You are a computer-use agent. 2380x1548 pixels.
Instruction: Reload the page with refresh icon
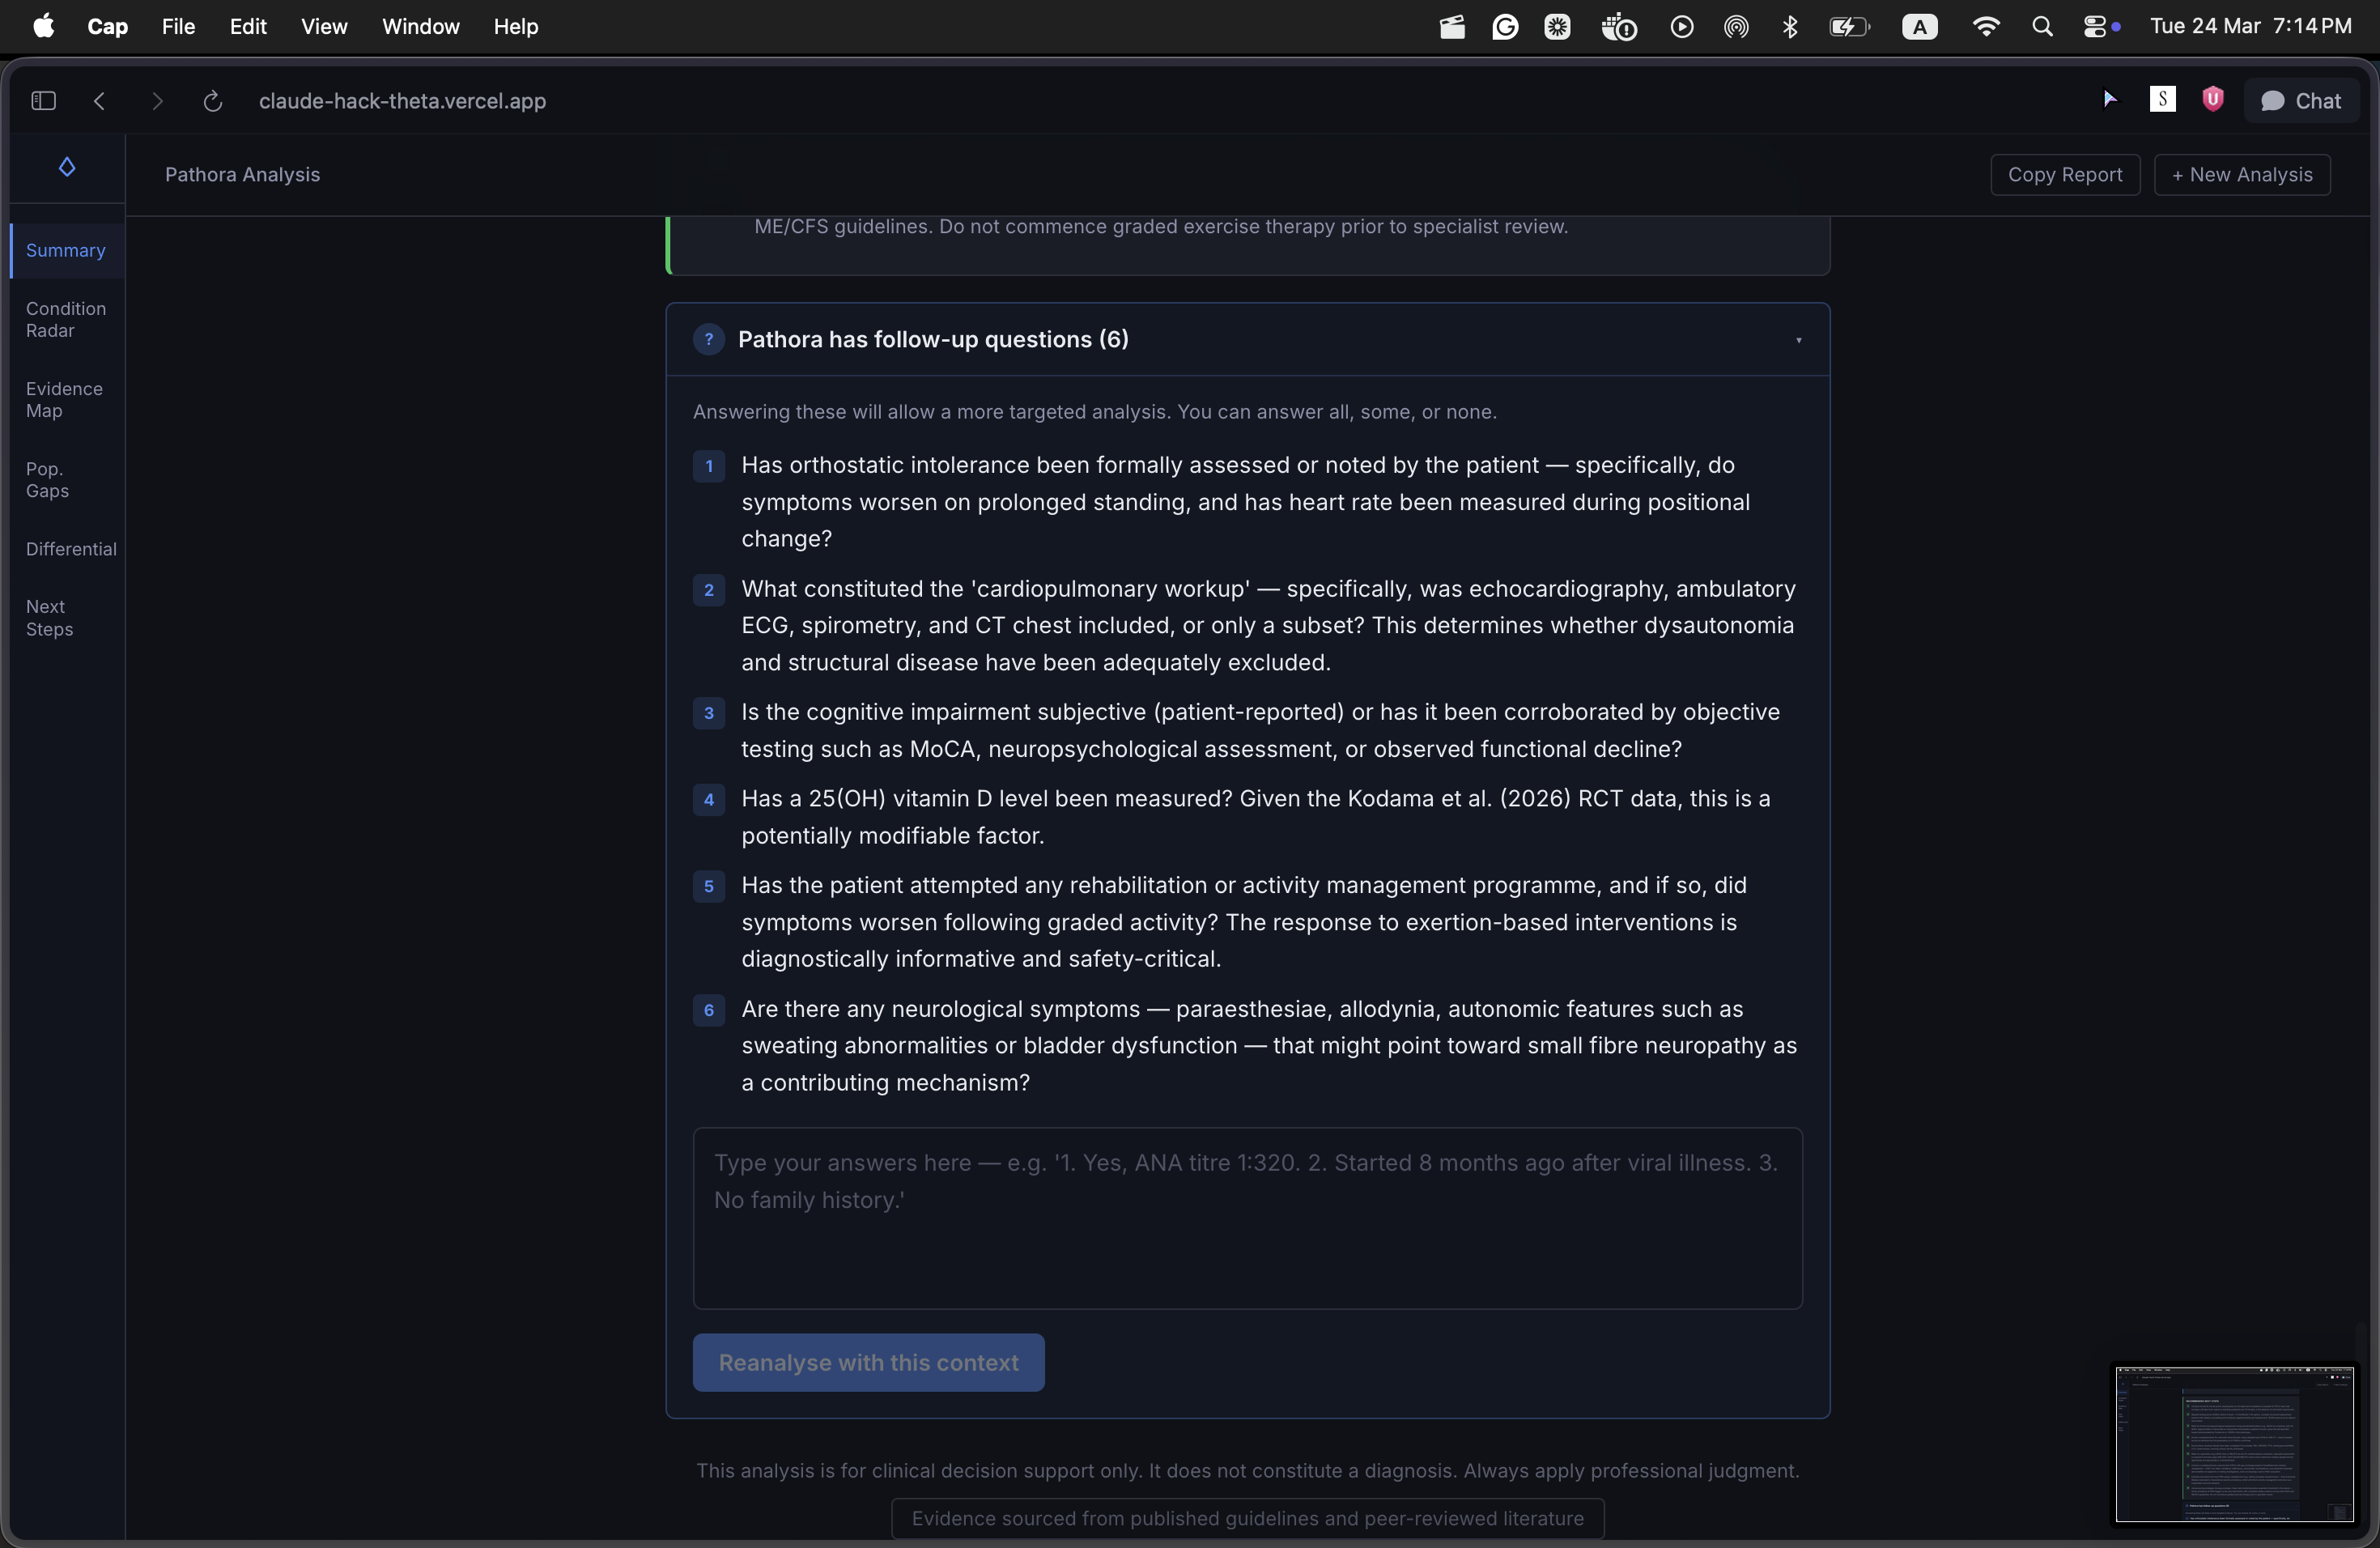212,101
